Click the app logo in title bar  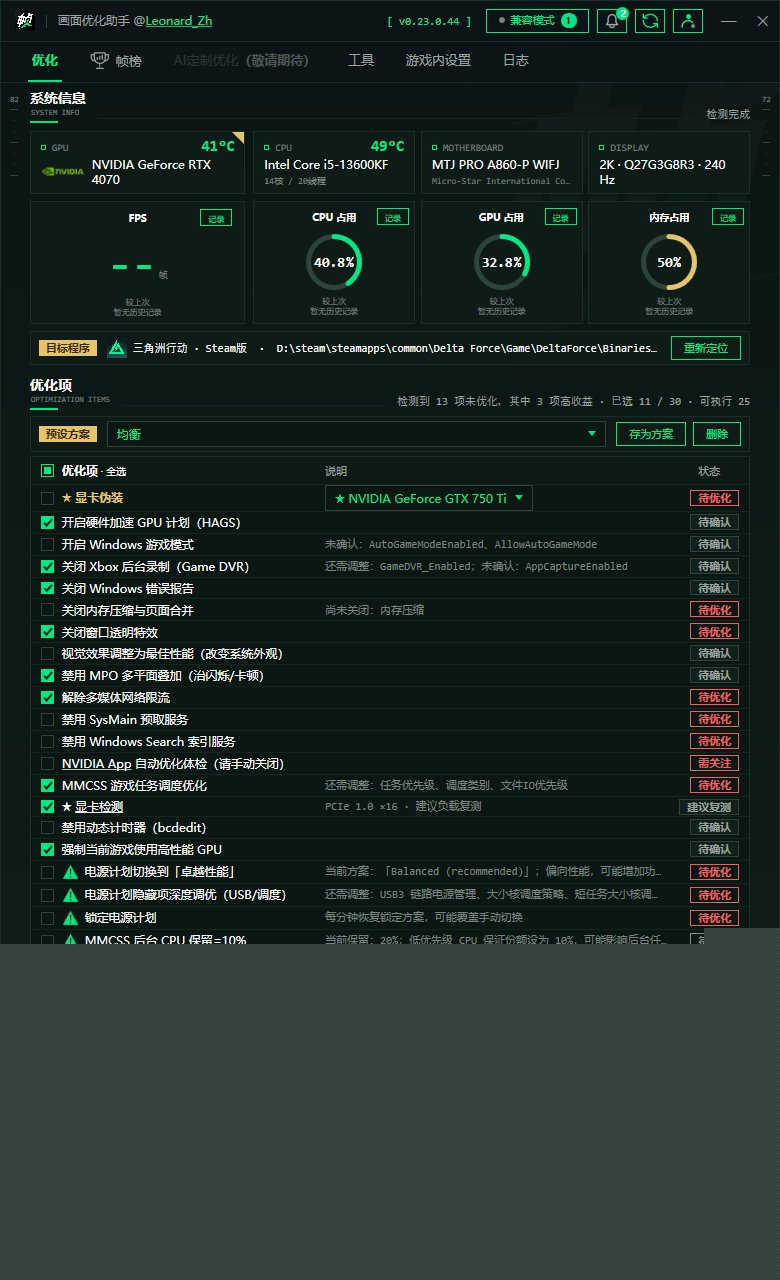pyautogui.click(x=25, y=20)
